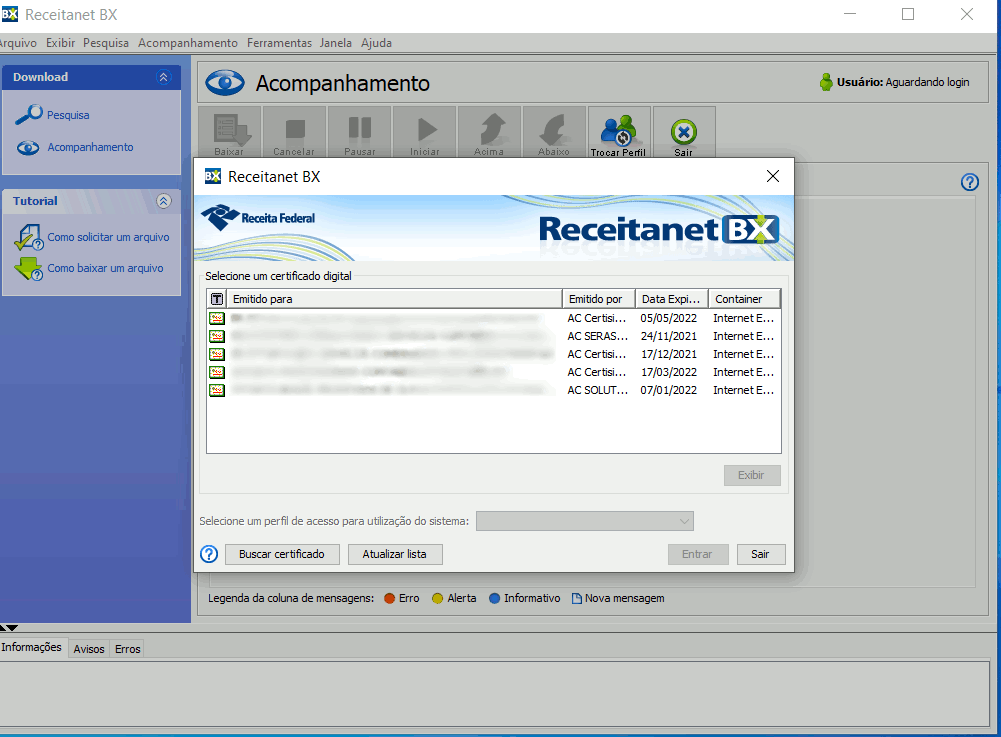
Task: Click the T type column header
Action: tap(217, 299)
